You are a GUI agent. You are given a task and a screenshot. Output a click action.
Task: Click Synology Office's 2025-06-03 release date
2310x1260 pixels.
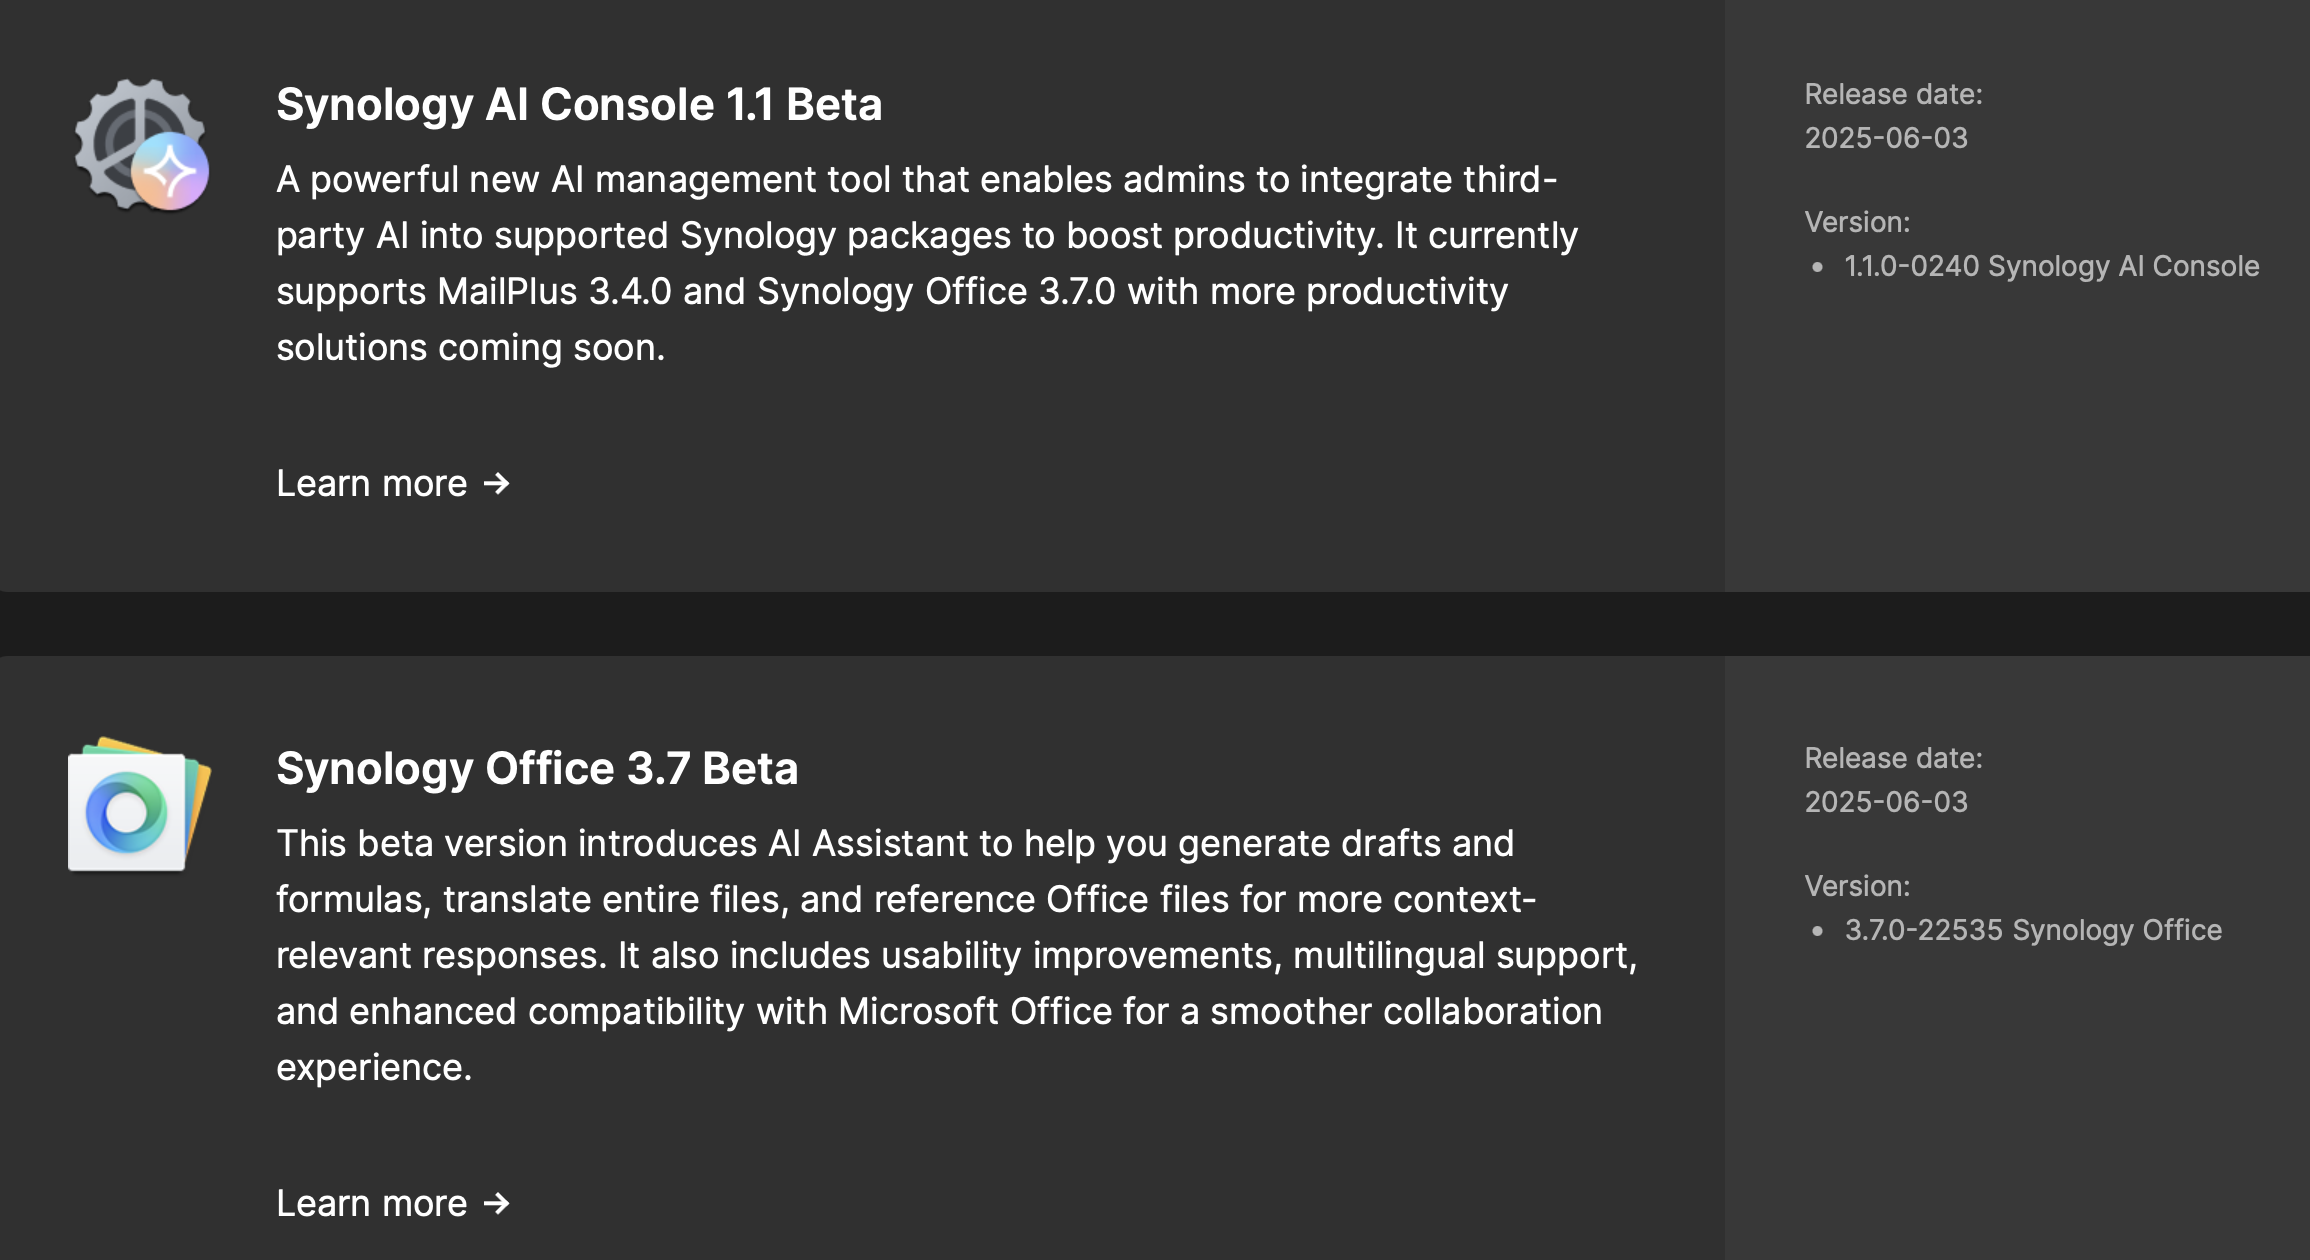[x=1886, y=802]
